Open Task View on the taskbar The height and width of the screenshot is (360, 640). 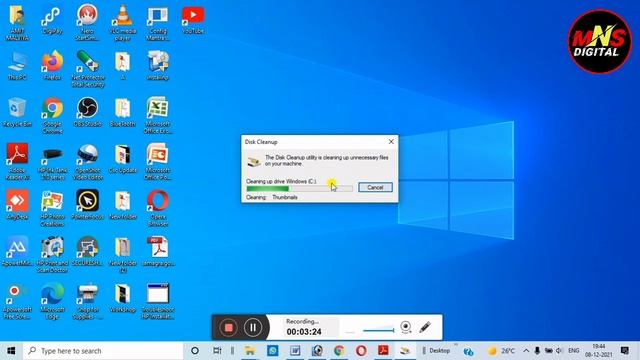(x=217, y=351)
